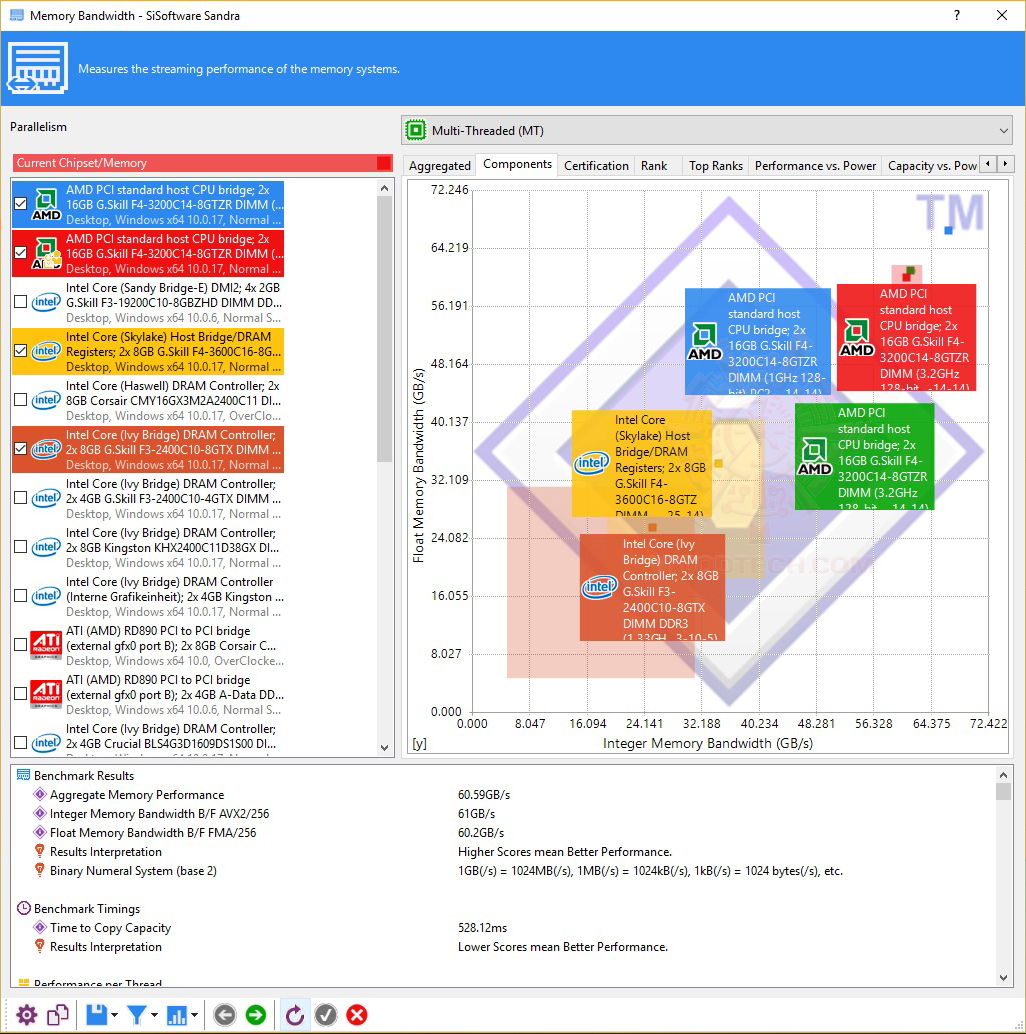Click AMD logo in blue list row
The image size is (1026, 1034).
click(46, 204)
